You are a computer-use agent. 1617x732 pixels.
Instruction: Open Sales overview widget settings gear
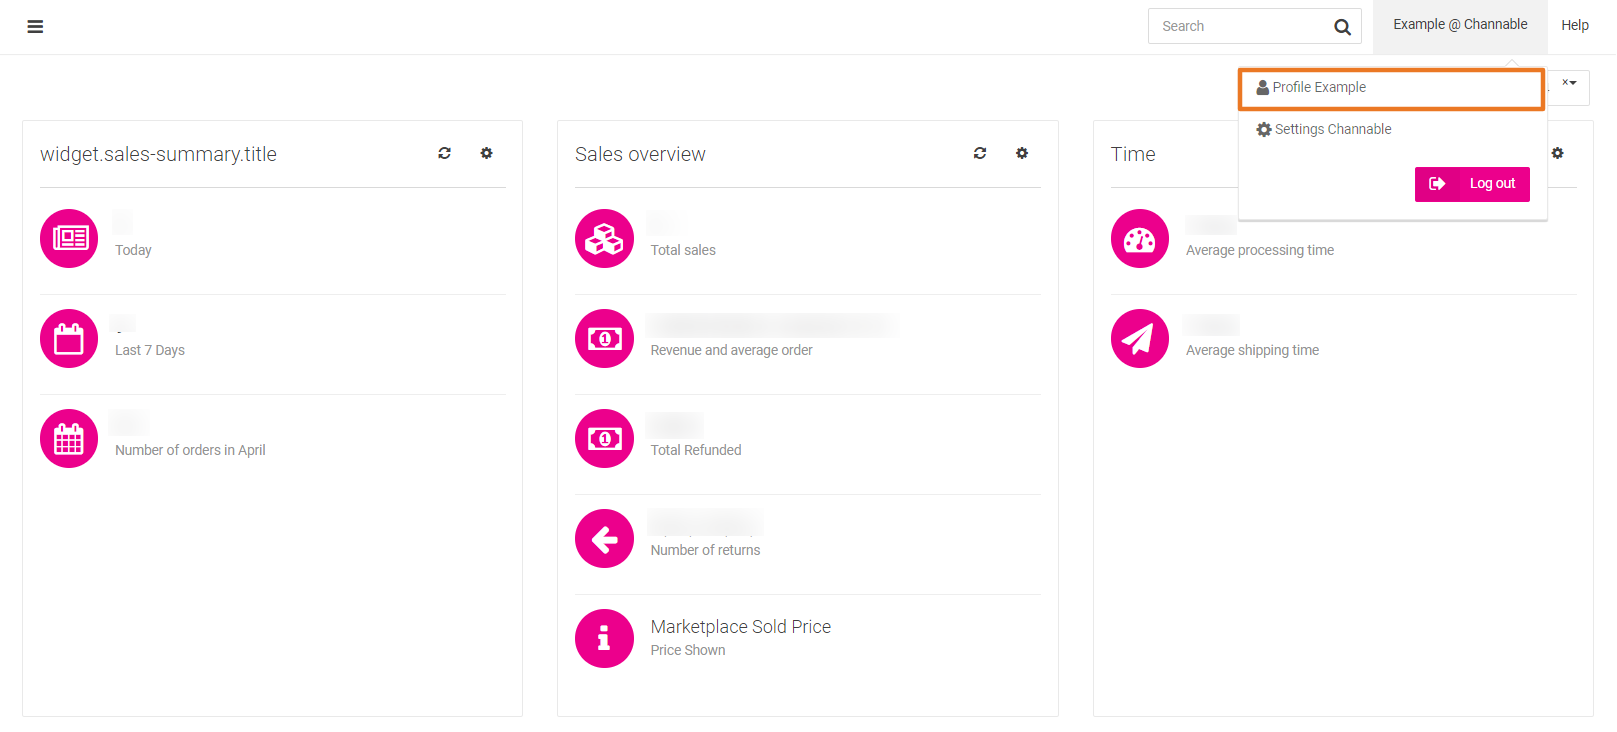click(1021, 153)
